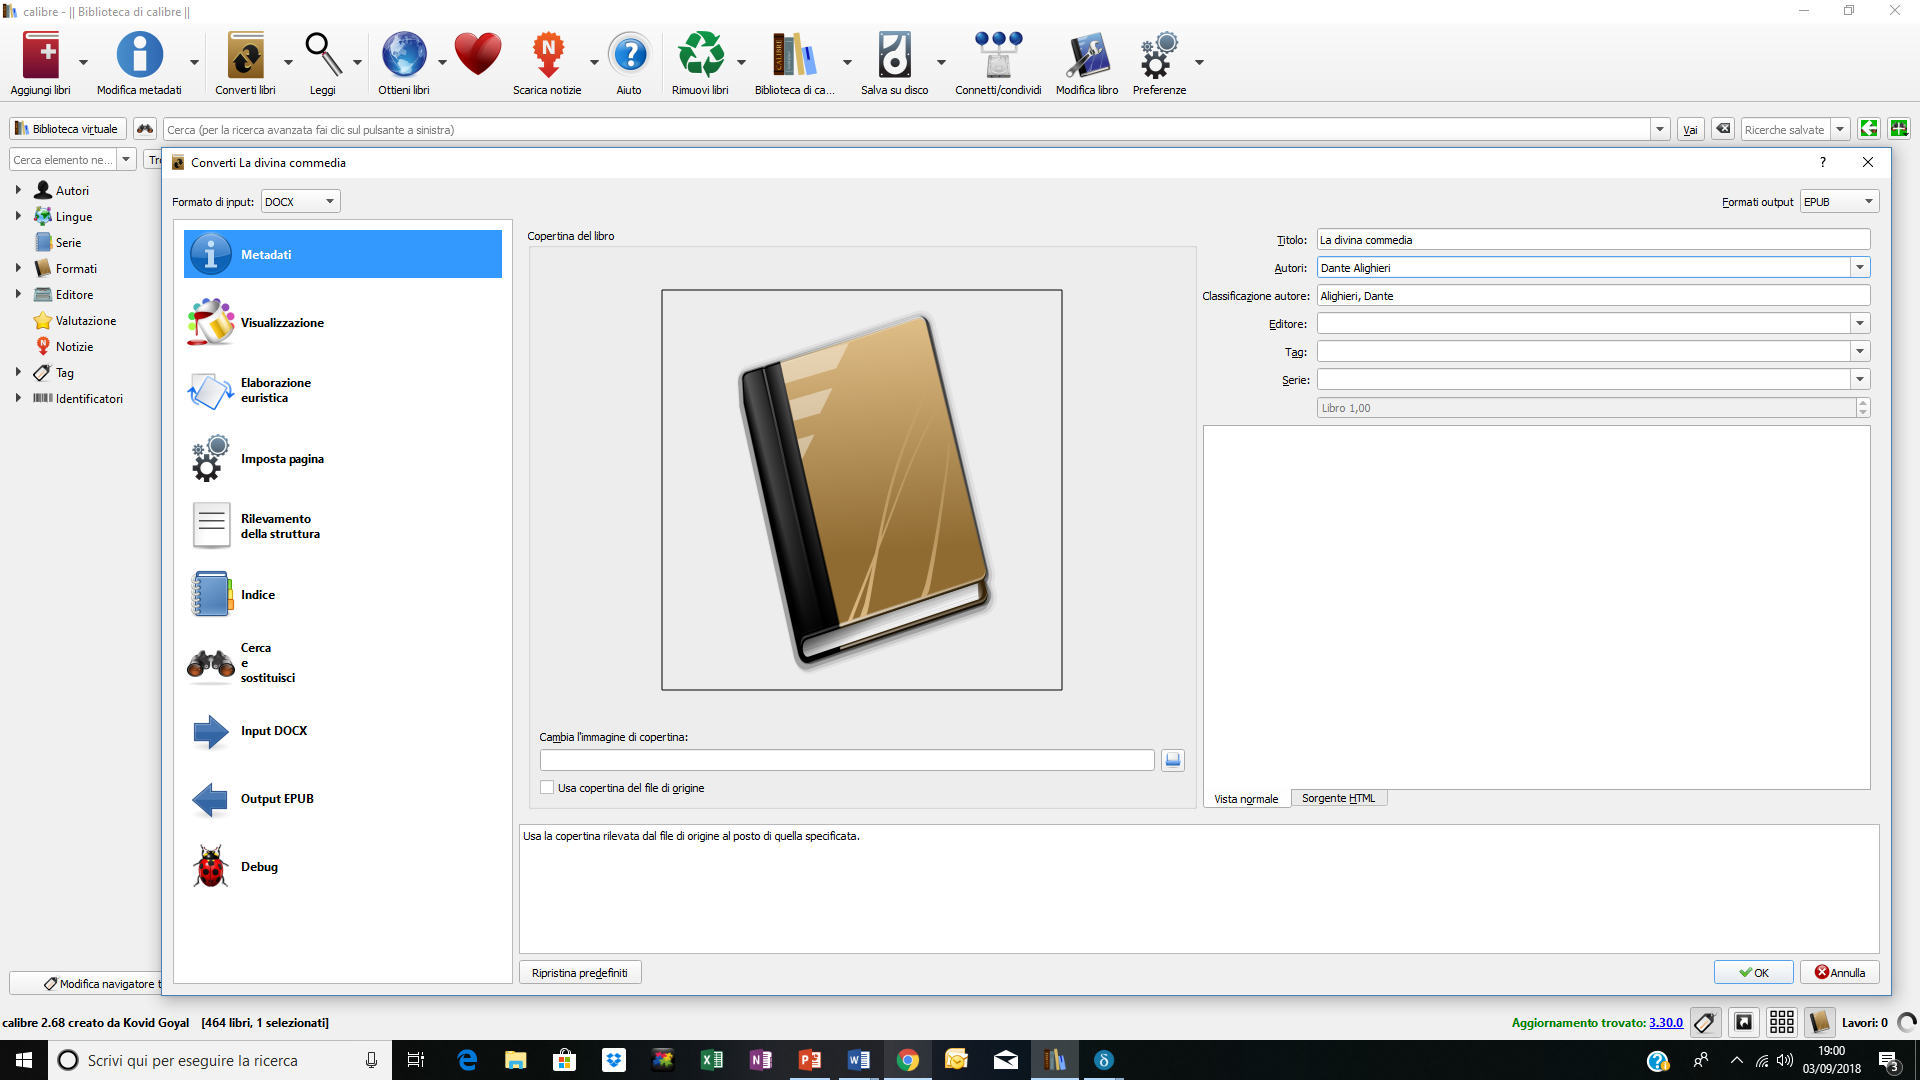Image resolution: width=1920 pixels, height=1080 pixels.
Task: Click the Classificazione autore input field
Action: 1593,296
